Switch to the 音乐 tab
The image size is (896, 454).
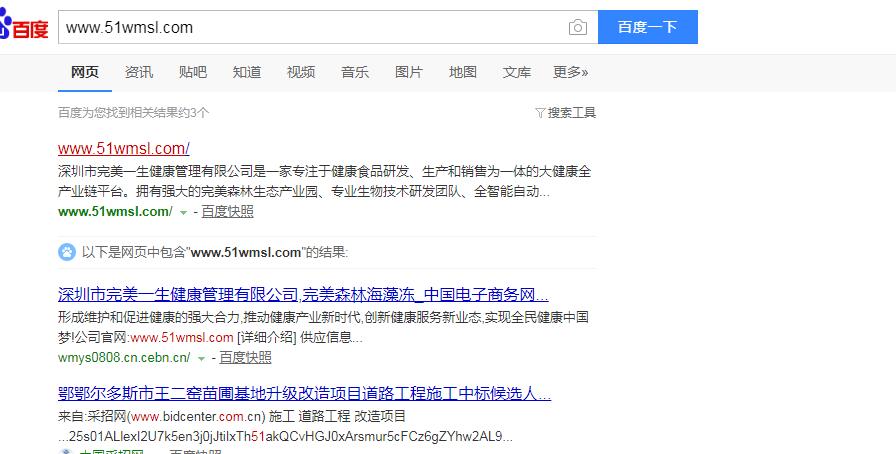[x=355, y=72]
